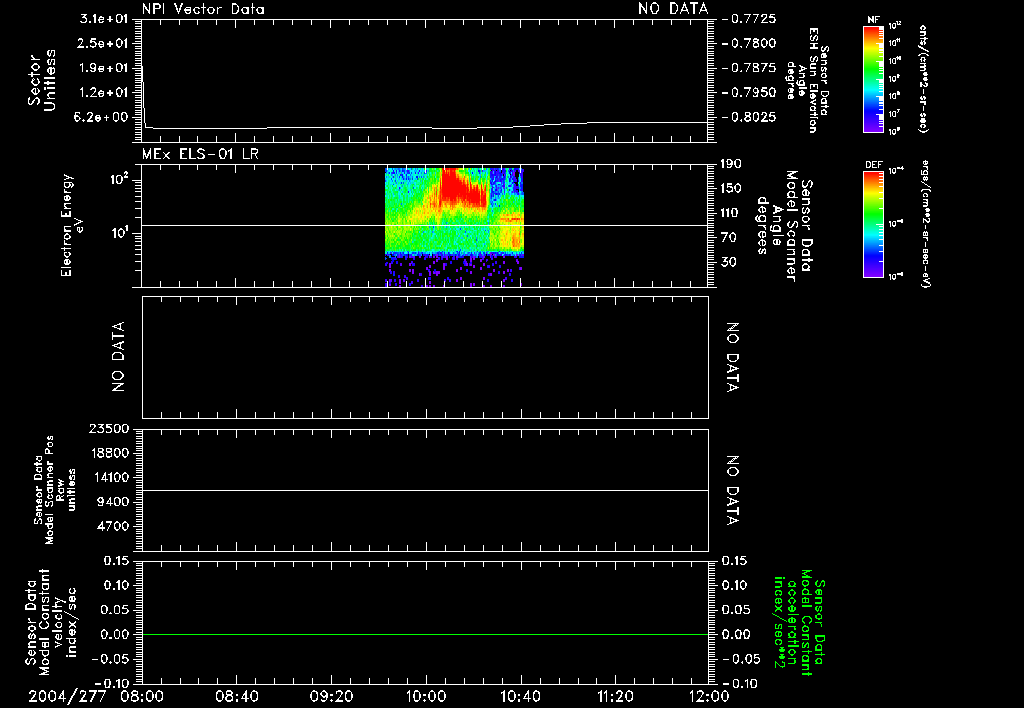The image size is (1024, 708).
Task: Click the green zero line in velocity panel
Action: coord(425,634)
